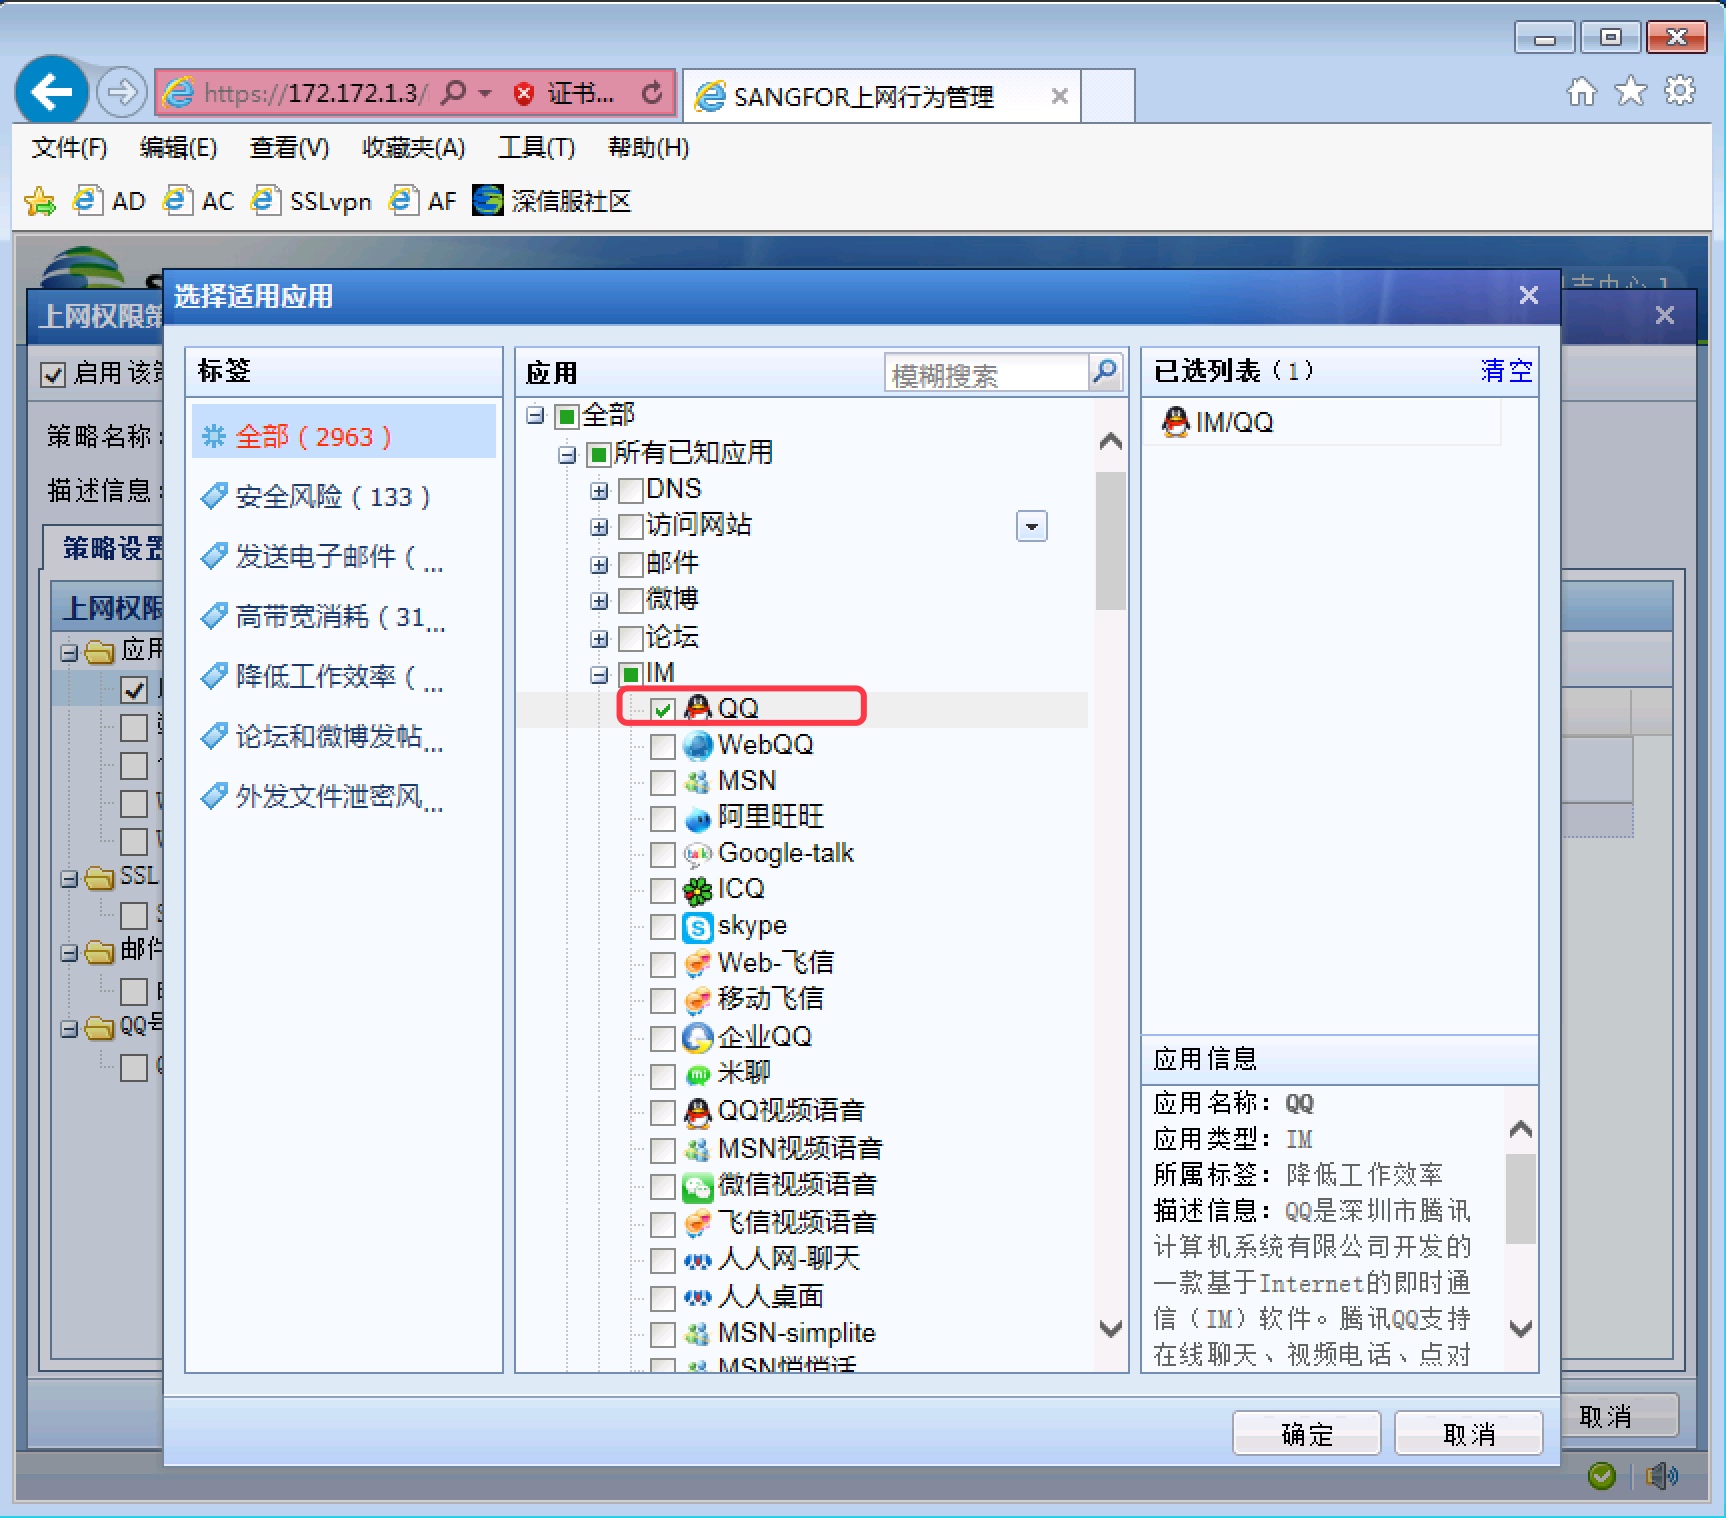Close the 选择适用应用 dialog
1726x1518 pixels.
click(x=1529, y=295)
